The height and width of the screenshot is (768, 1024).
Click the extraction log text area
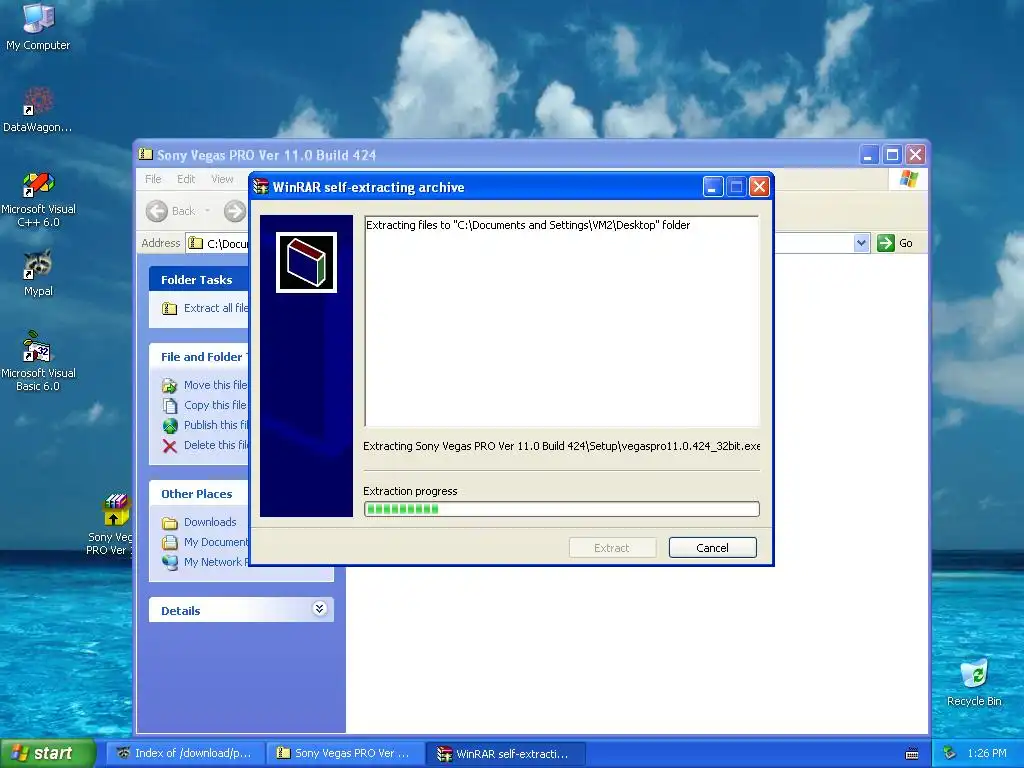click(562, 321)
